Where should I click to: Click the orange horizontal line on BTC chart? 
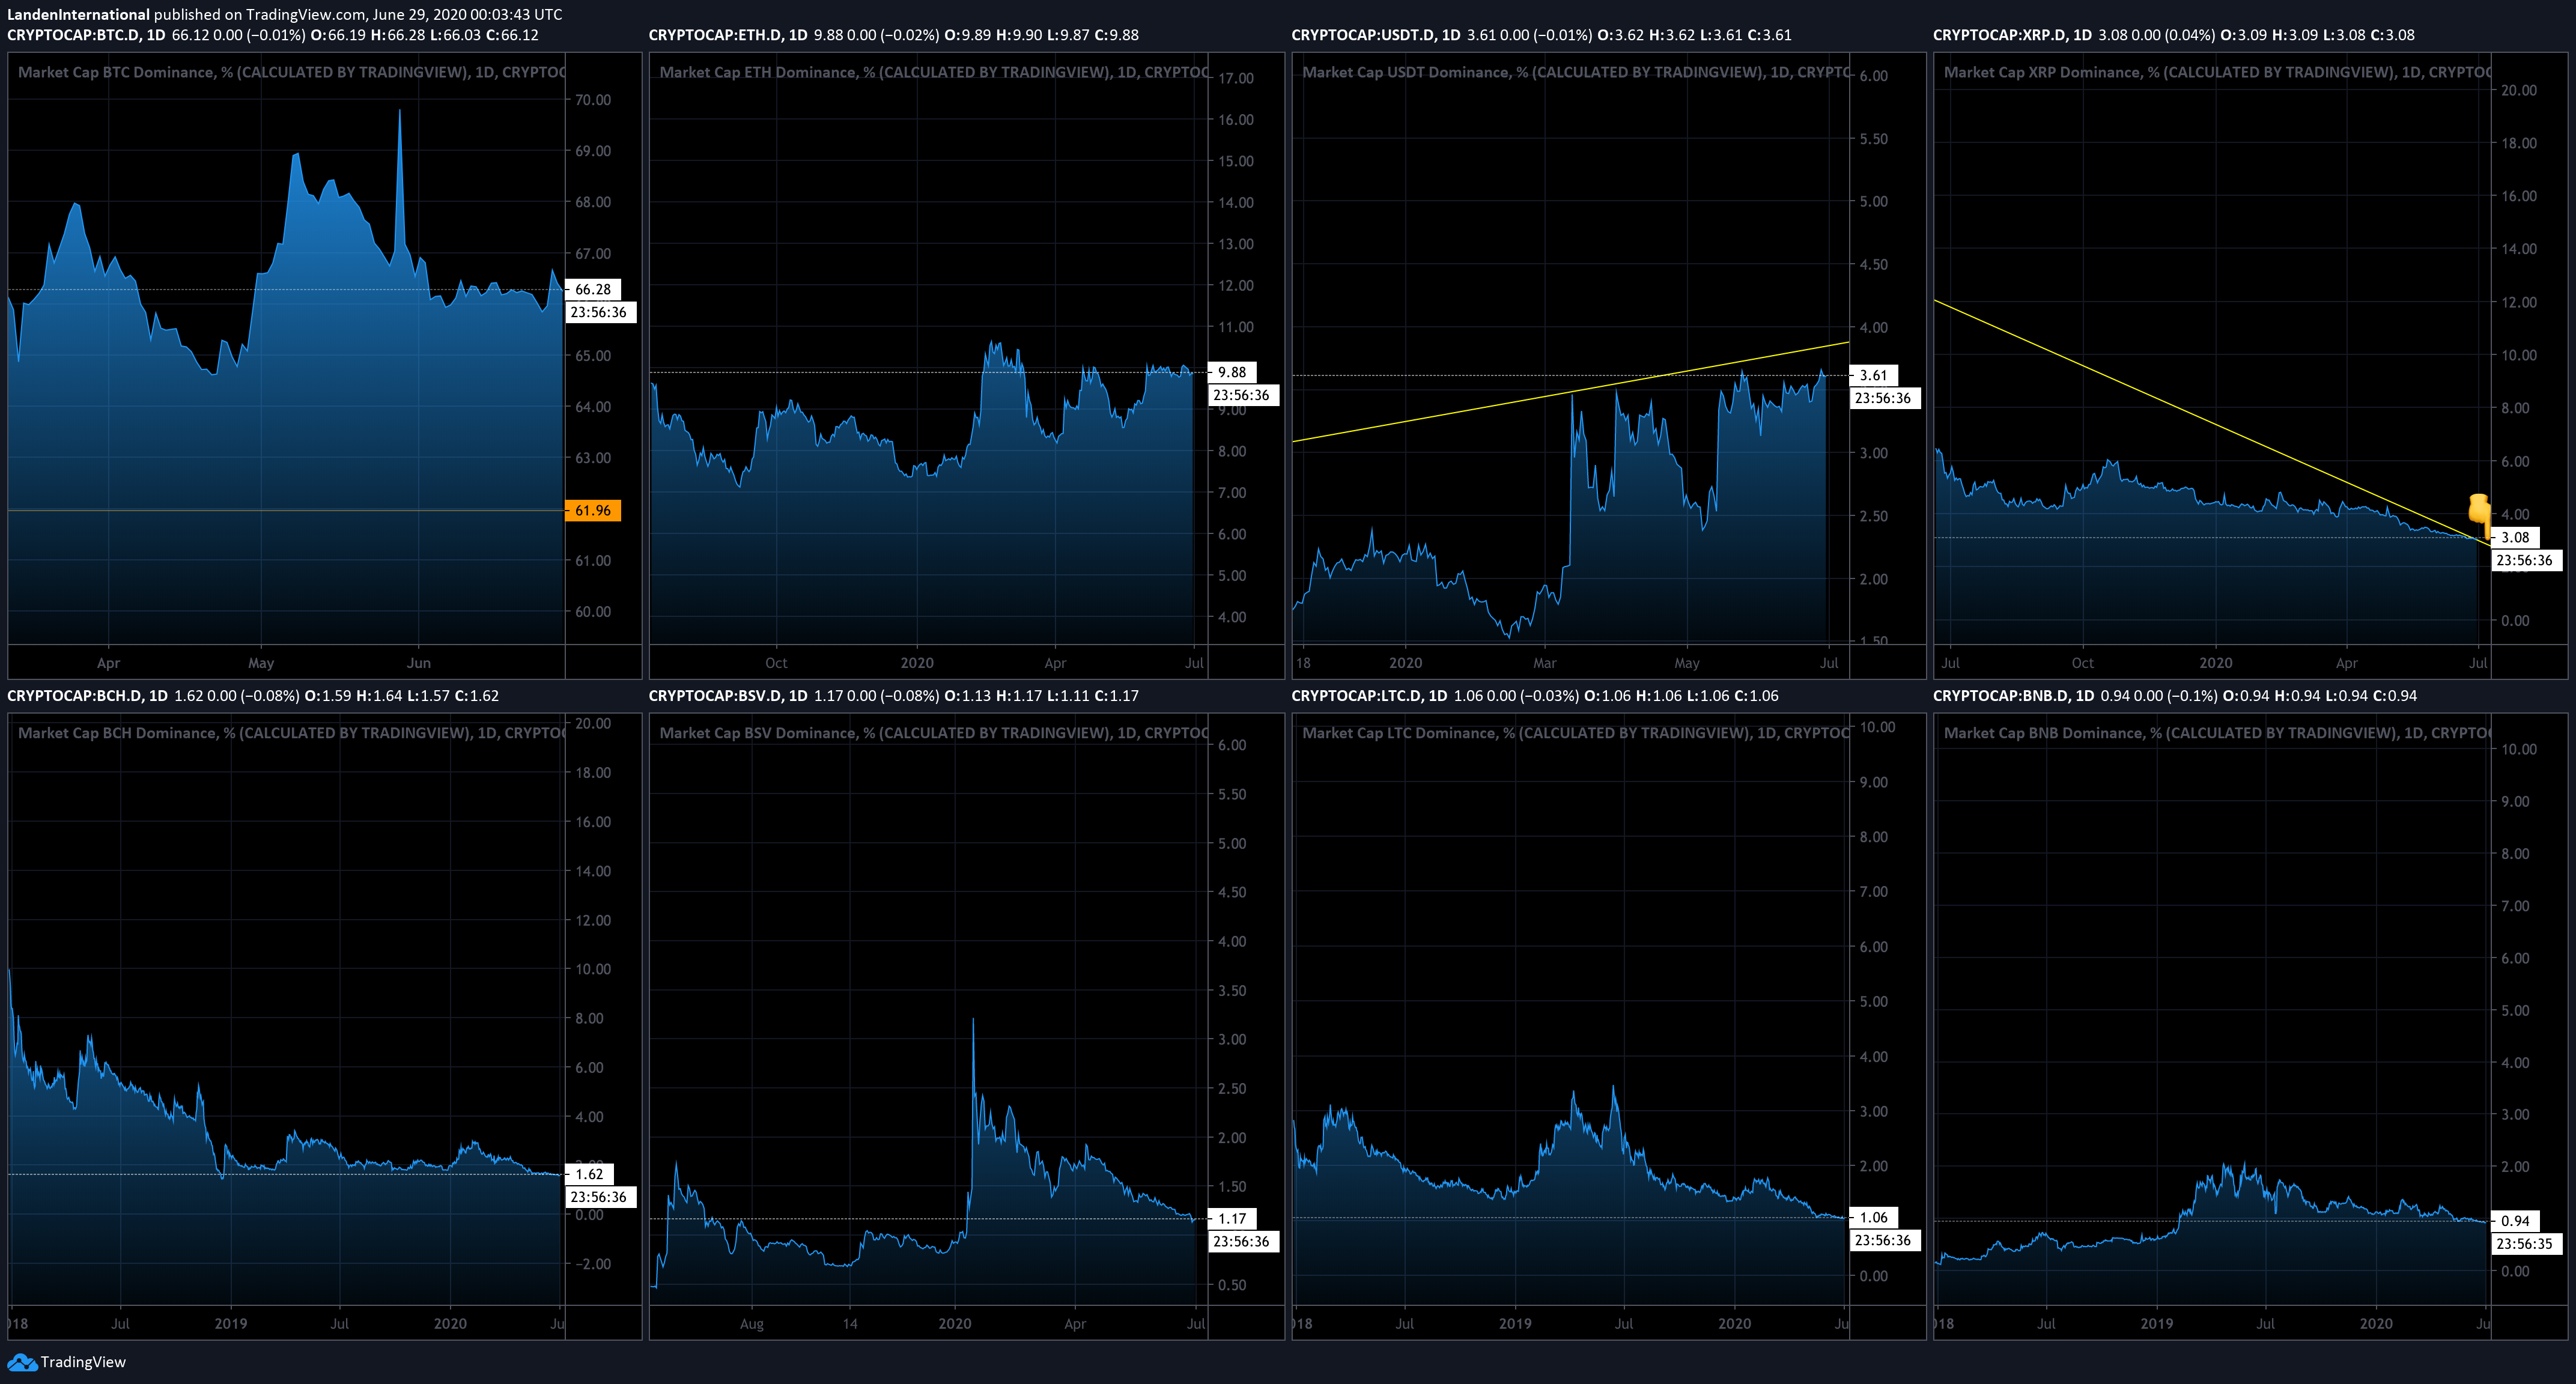click(286, 511)
